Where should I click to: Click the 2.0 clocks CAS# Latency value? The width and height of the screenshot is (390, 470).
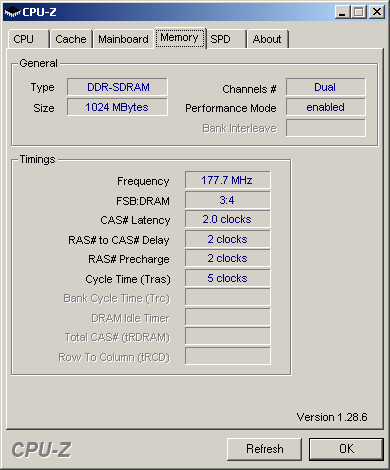(228, 219)
